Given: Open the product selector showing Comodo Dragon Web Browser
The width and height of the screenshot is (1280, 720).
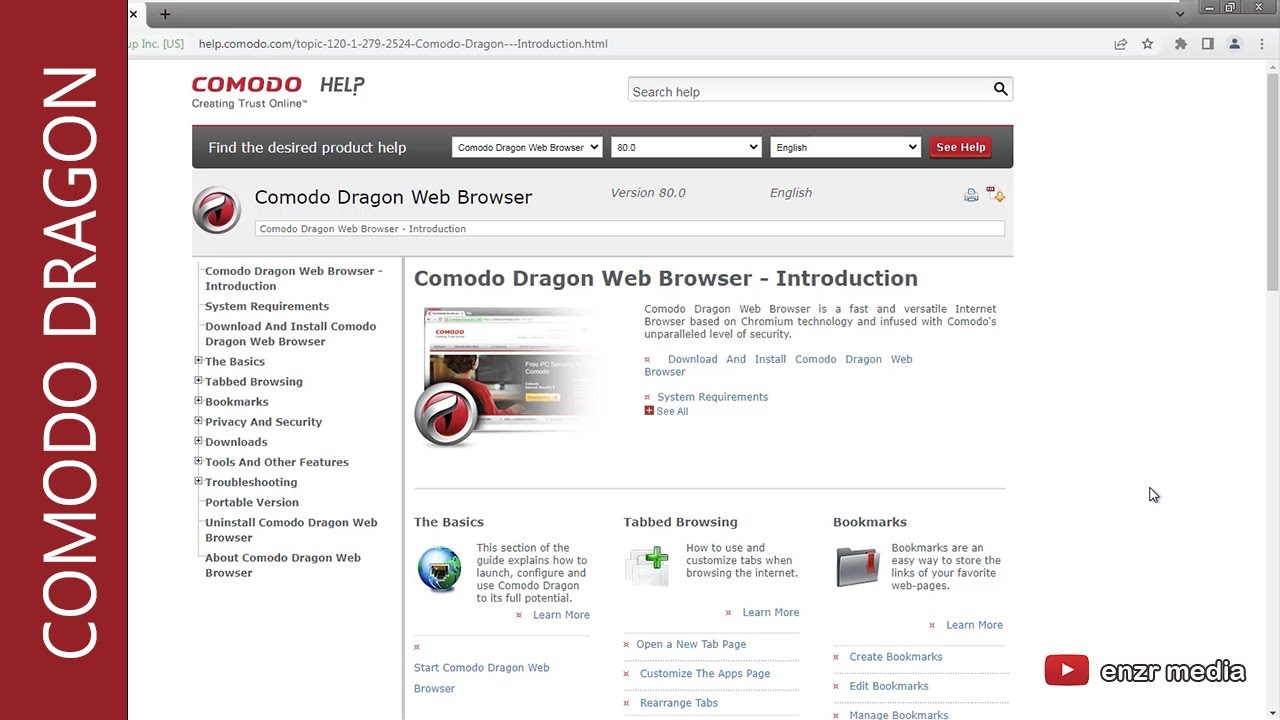Looking at the screenshot, I should pos(527,147).
